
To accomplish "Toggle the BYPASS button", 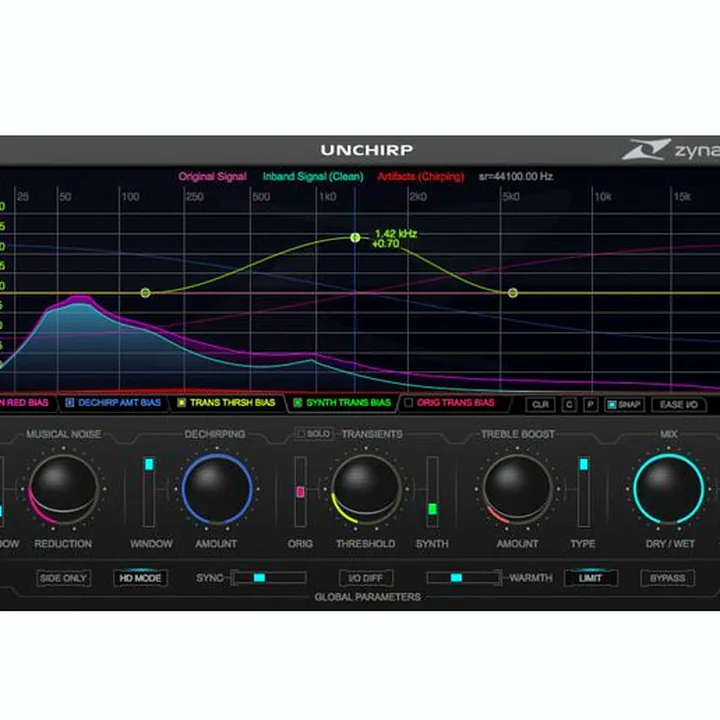I will (668, 578).
